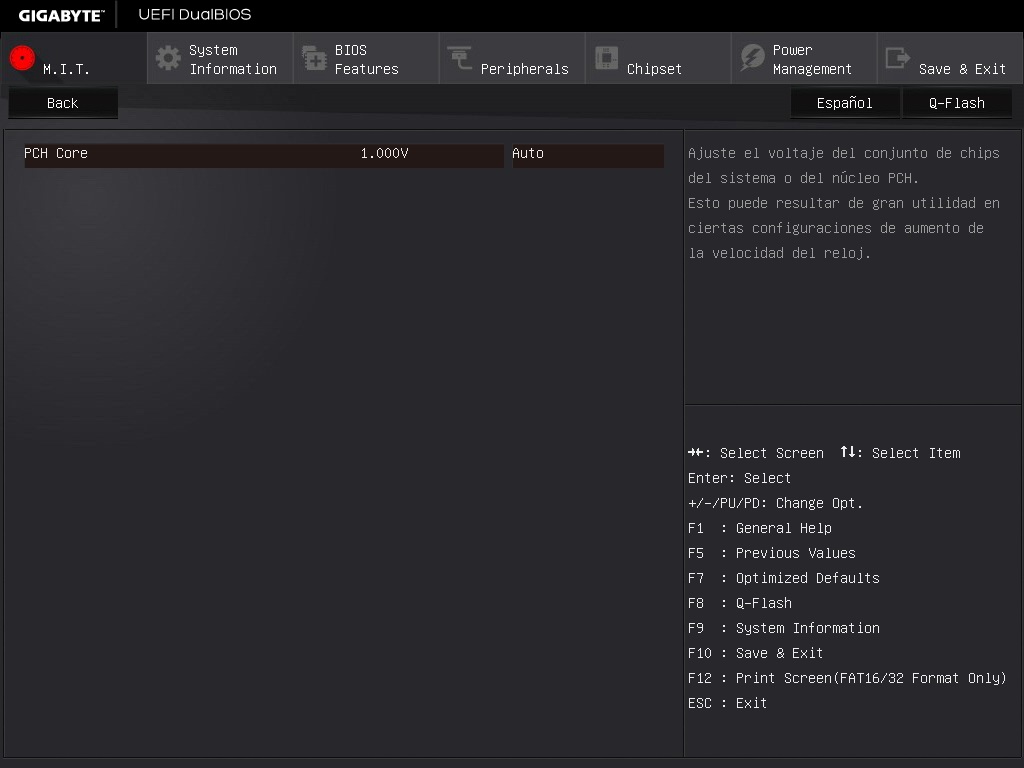Open the Chipset tab label
The width and height of the screenshot is (1024, 768).
click(654, 69)
